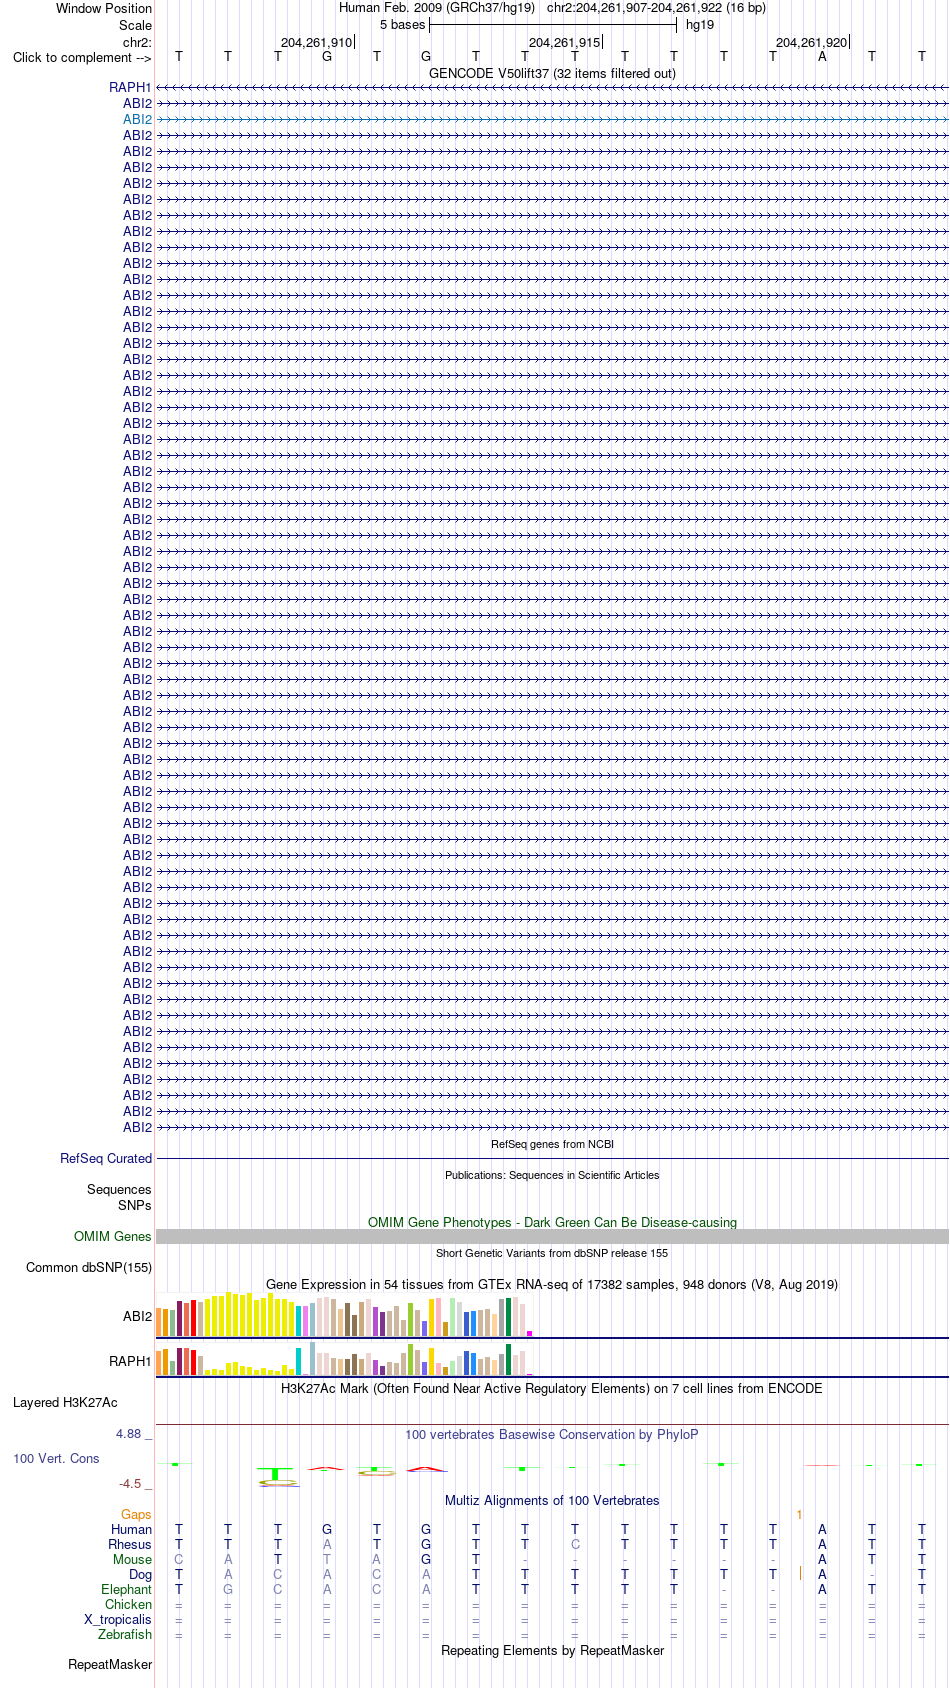This screenshot has width=950, height=1688.
Task: Click the Zebrafish alignment row label
Action: (125, 1634)
